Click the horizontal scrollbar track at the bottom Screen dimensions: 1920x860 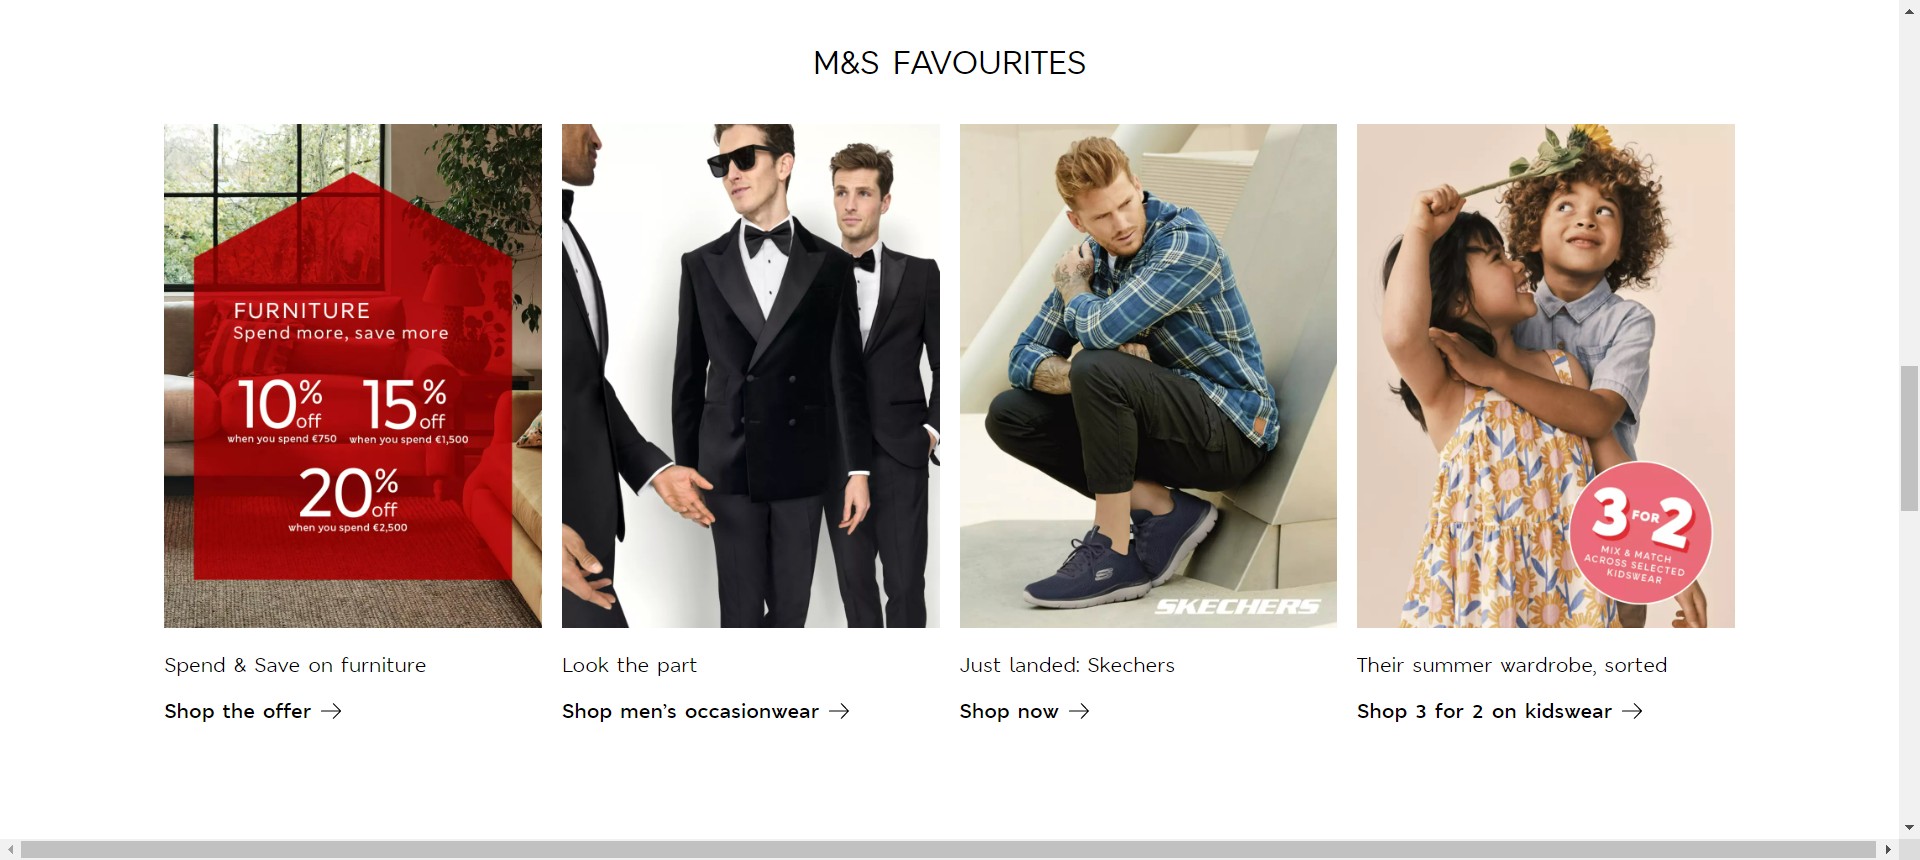(x=948, y=850)
